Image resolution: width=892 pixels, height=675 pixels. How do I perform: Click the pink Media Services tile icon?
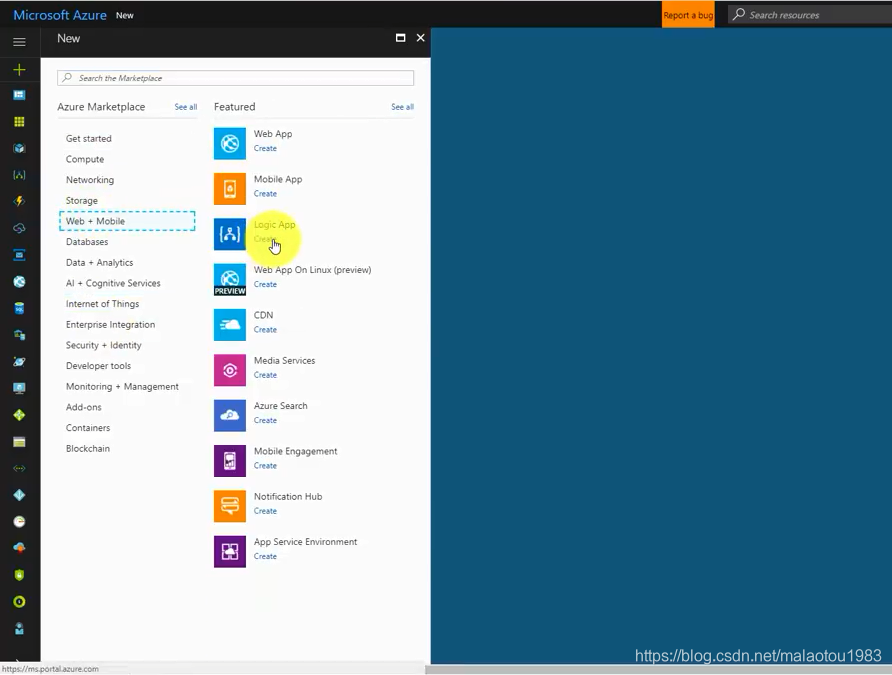coord(230,370)
